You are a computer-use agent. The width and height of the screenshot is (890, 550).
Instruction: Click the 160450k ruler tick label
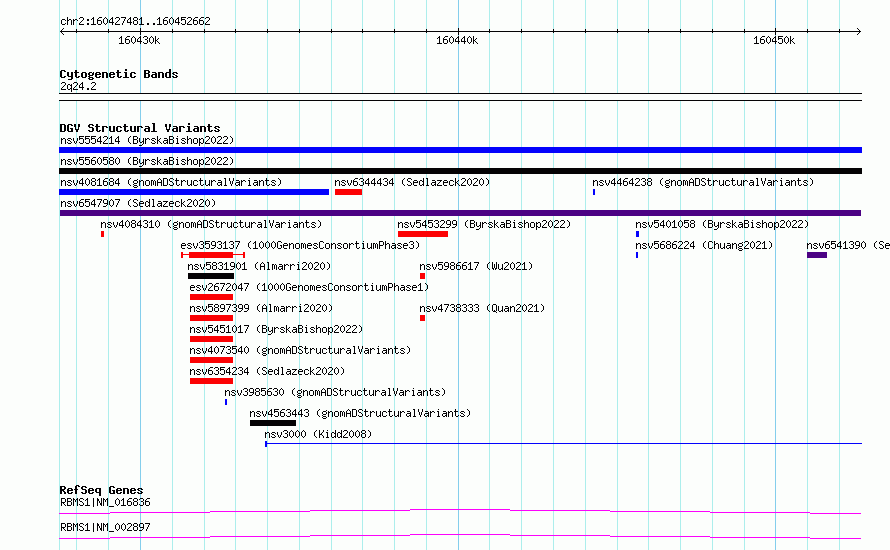[774, 40]
